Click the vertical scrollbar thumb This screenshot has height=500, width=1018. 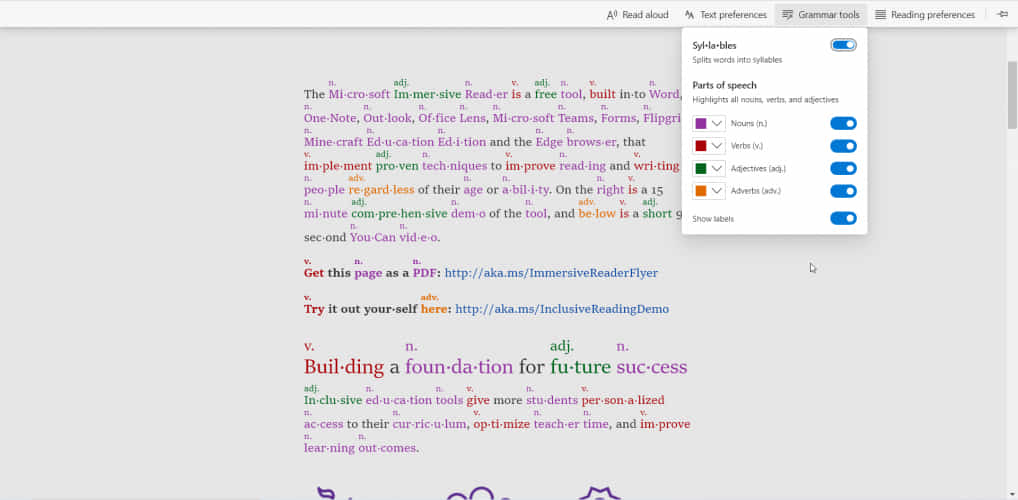coord(1012,95)
